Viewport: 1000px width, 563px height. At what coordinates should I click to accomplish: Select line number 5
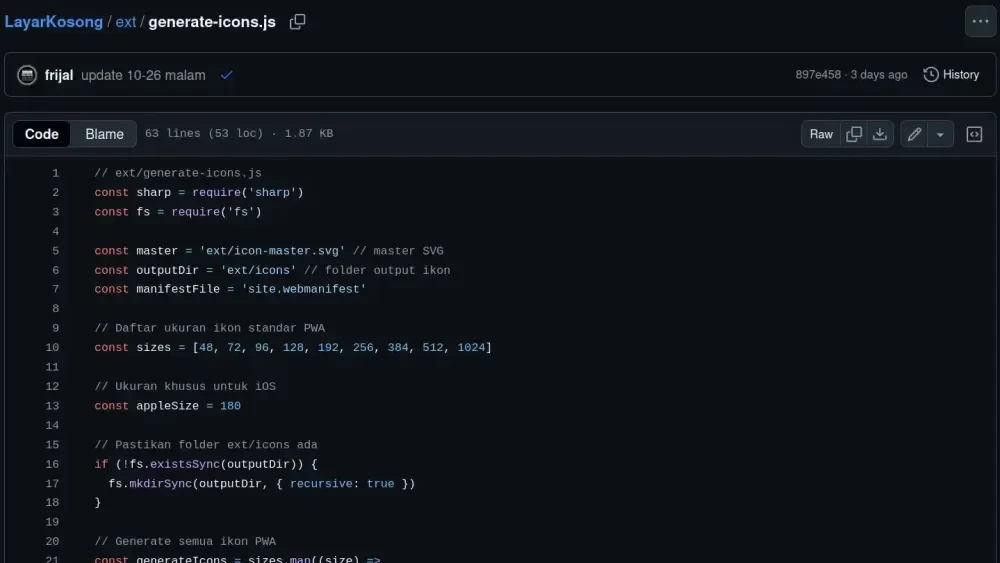[55, 251]
